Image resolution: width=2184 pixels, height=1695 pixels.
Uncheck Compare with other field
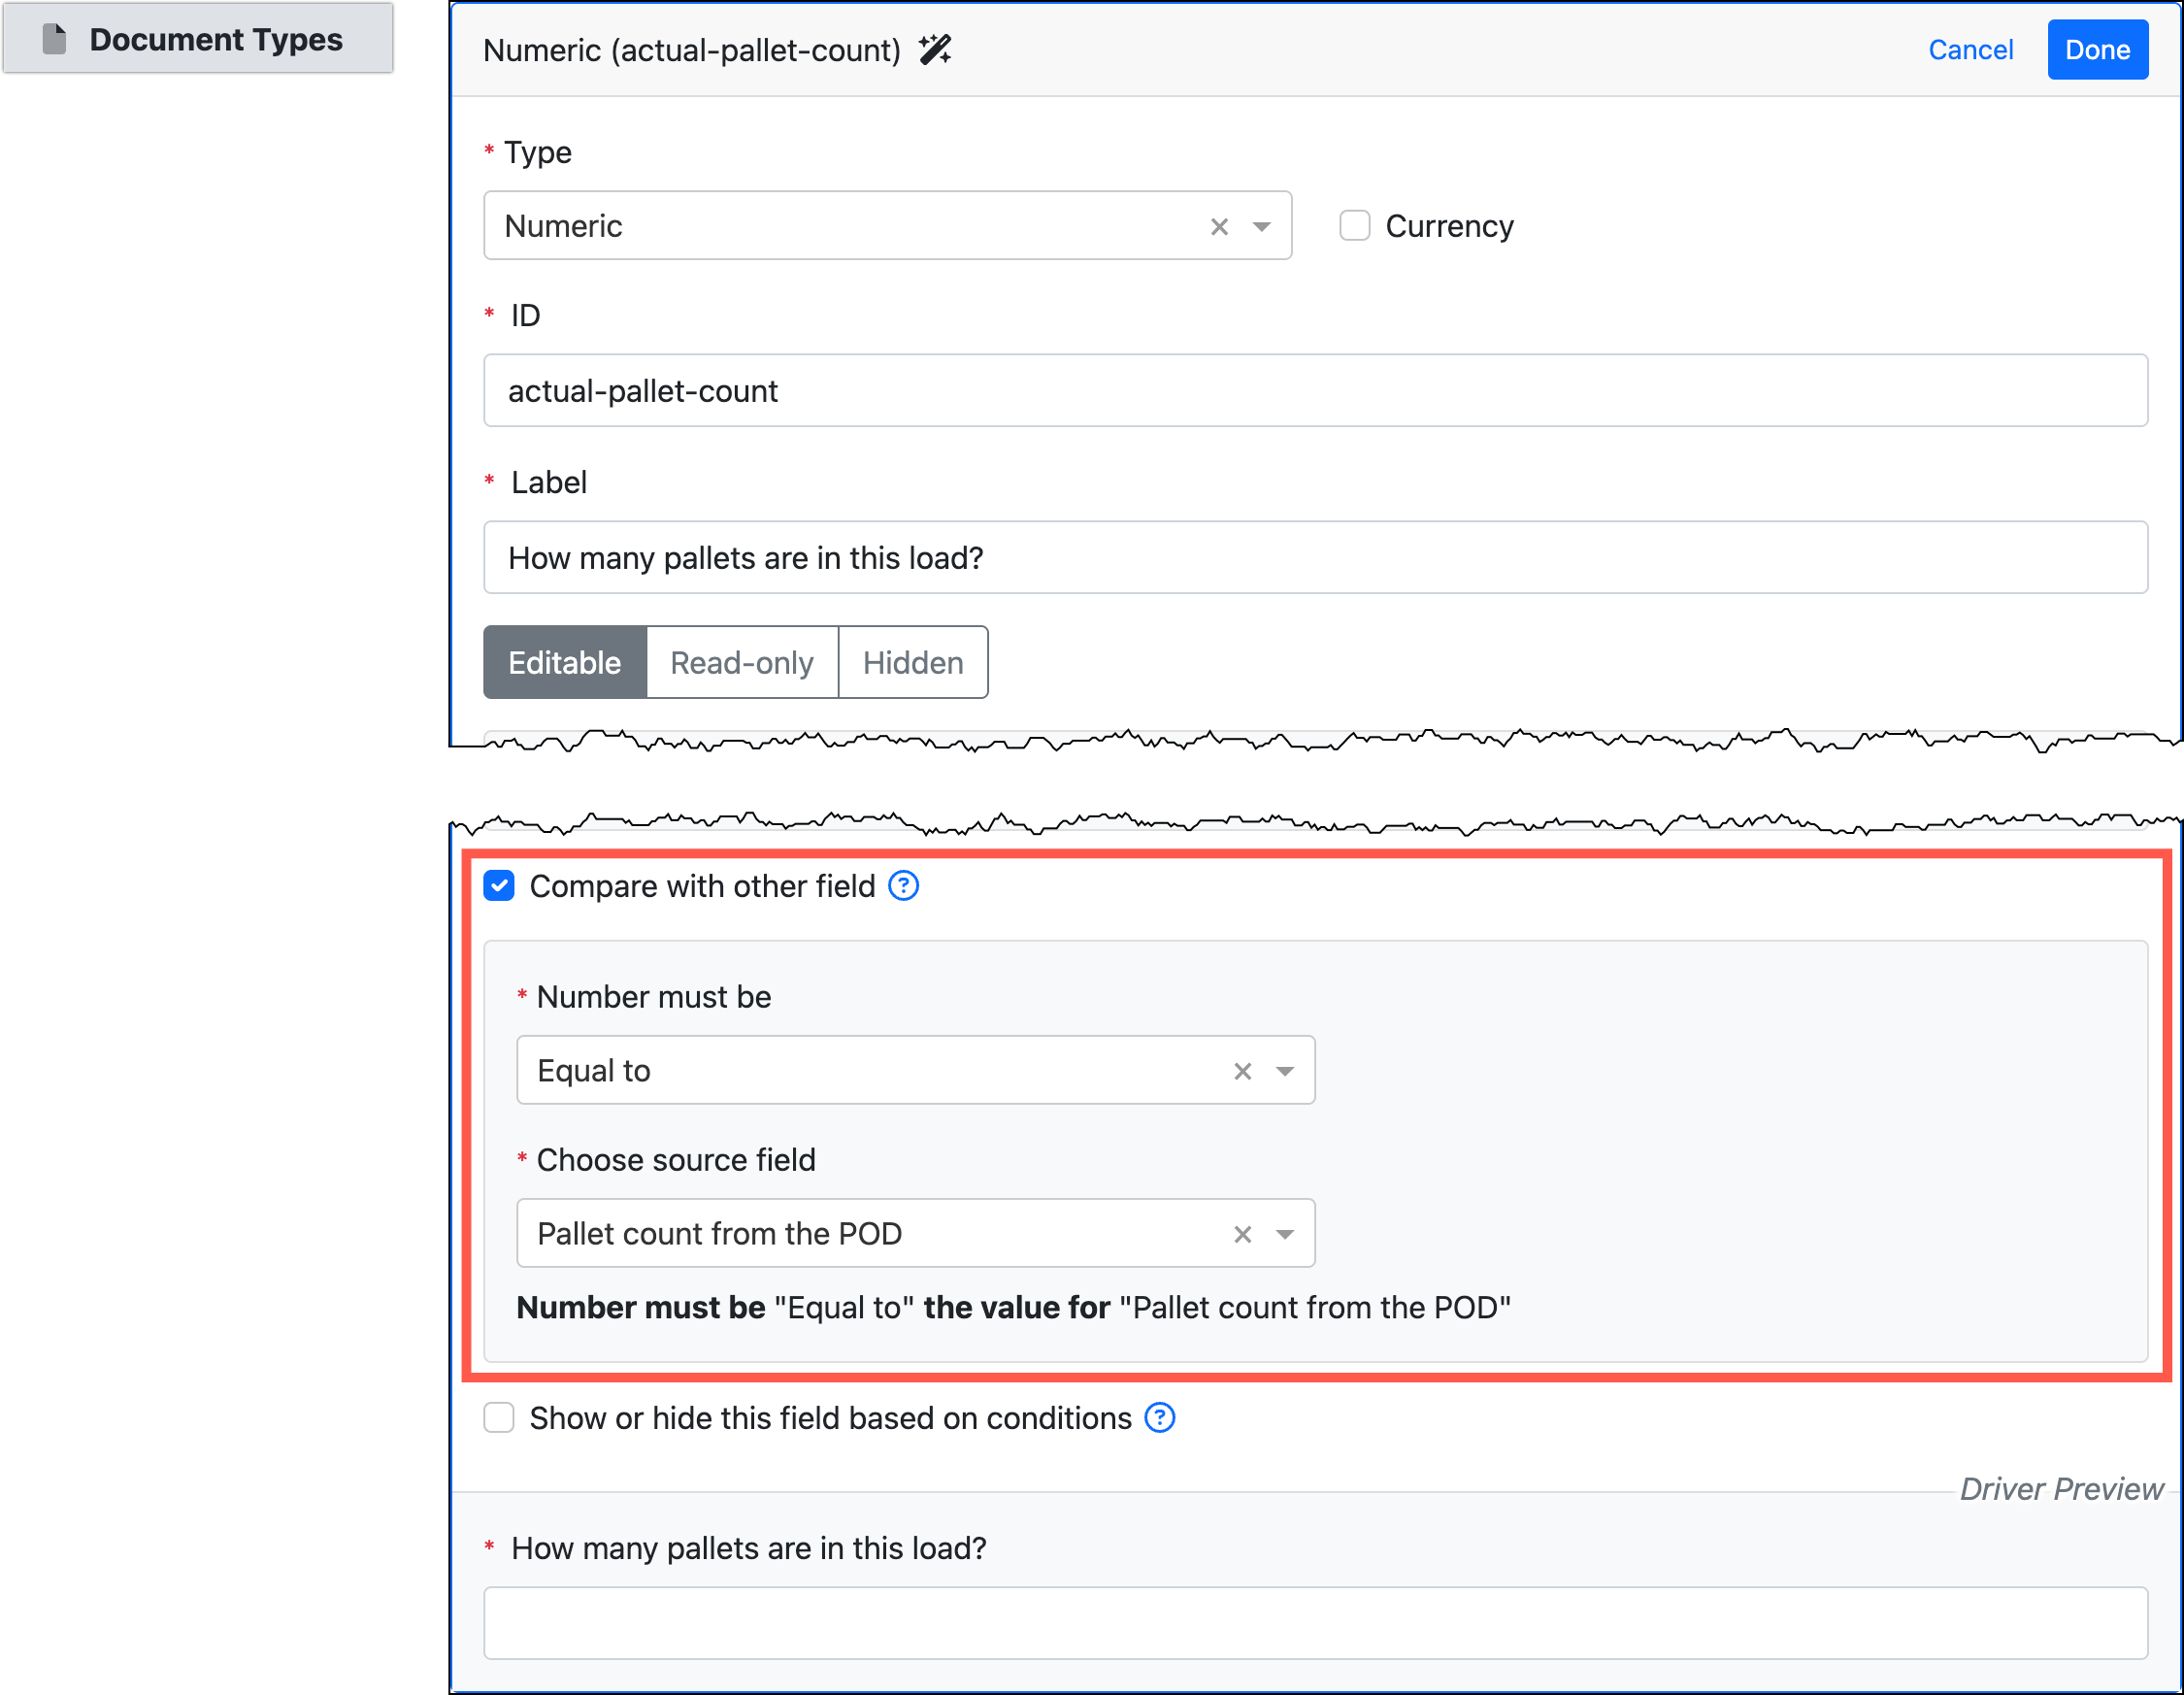tap(499, 886)
